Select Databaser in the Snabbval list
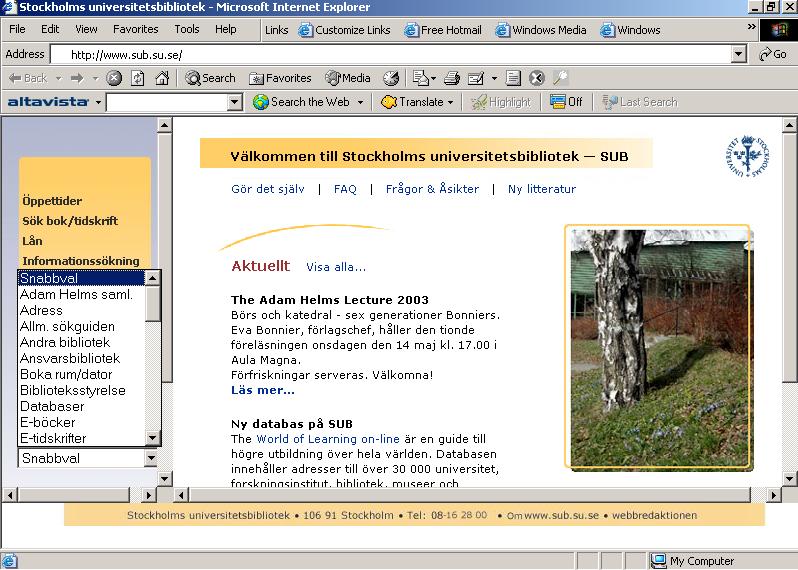 coord(81,406)
